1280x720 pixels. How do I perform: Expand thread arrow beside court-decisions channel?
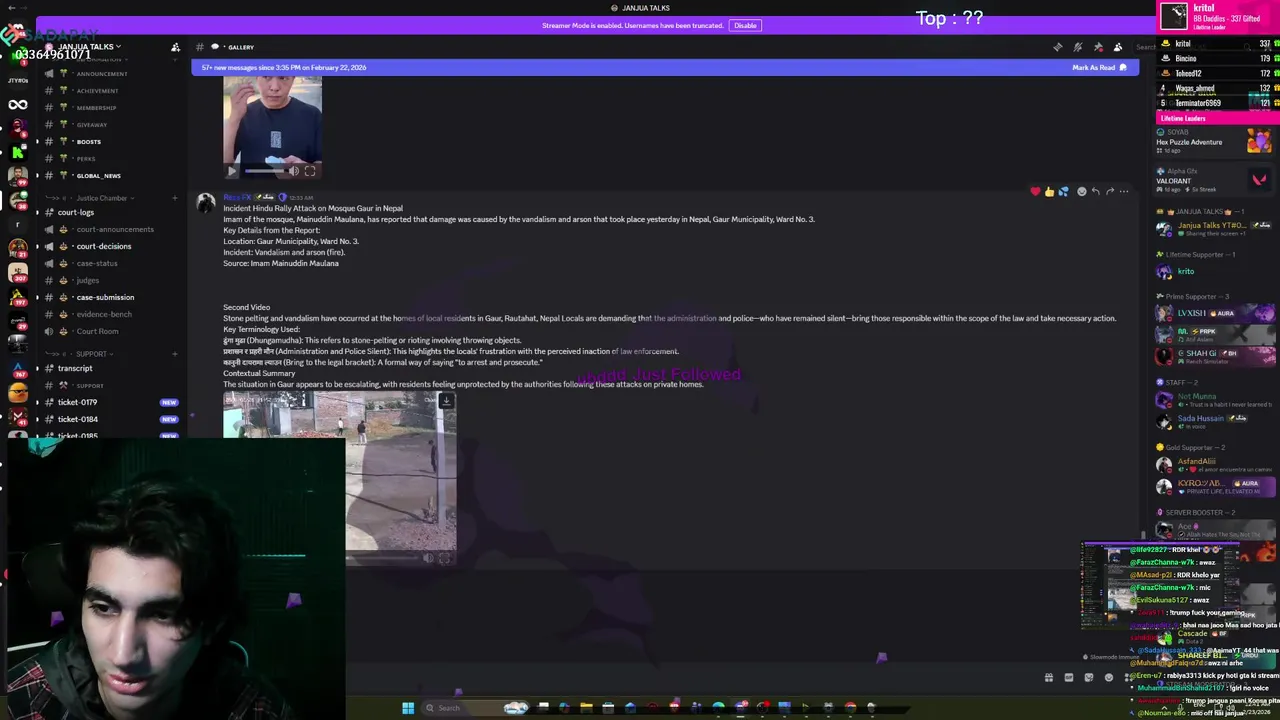pos(37,246)
